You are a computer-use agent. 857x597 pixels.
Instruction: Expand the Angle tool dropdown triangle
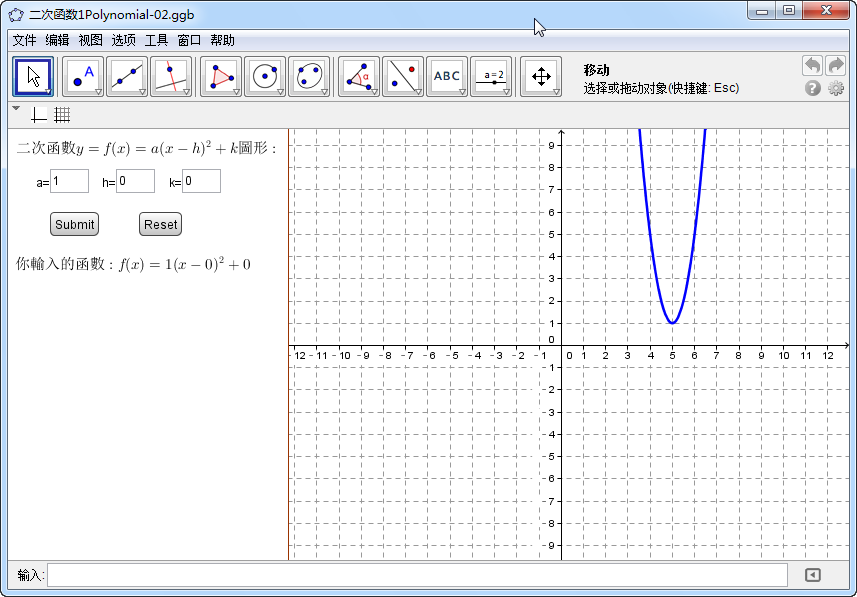click(374, 92)
